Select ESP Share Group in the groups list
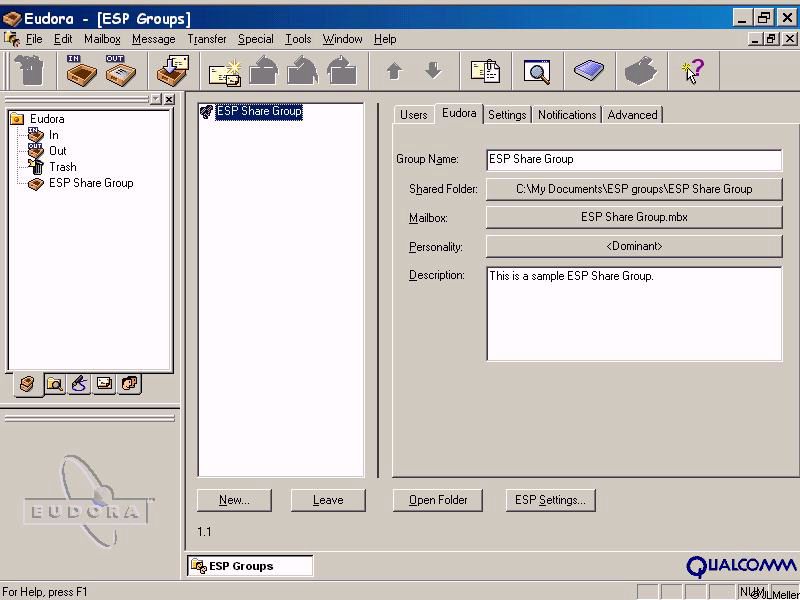800x600 pixels. (259, 111)
